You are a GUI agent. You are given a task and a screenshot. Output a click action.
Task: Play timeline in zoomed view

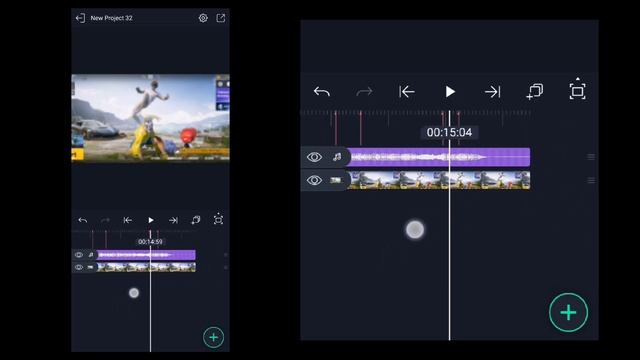point(450,92)
